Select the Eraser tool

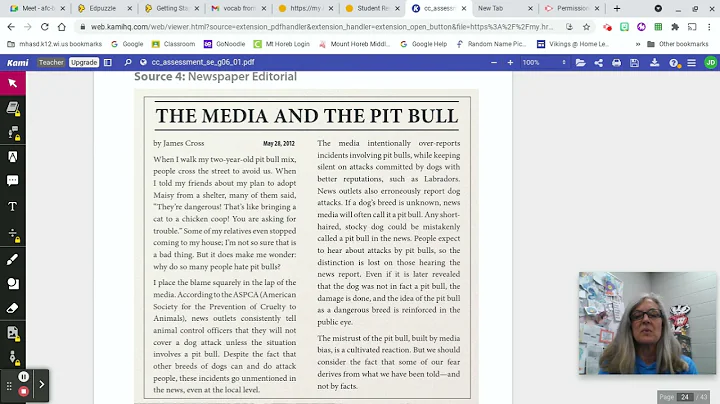click(12, 308)
